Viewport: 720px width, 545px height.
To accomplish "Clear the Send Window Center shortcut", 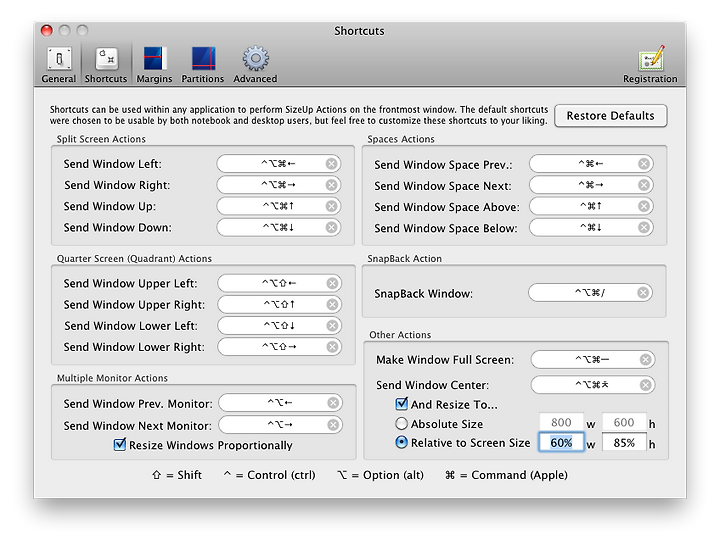I will [646, 385].
